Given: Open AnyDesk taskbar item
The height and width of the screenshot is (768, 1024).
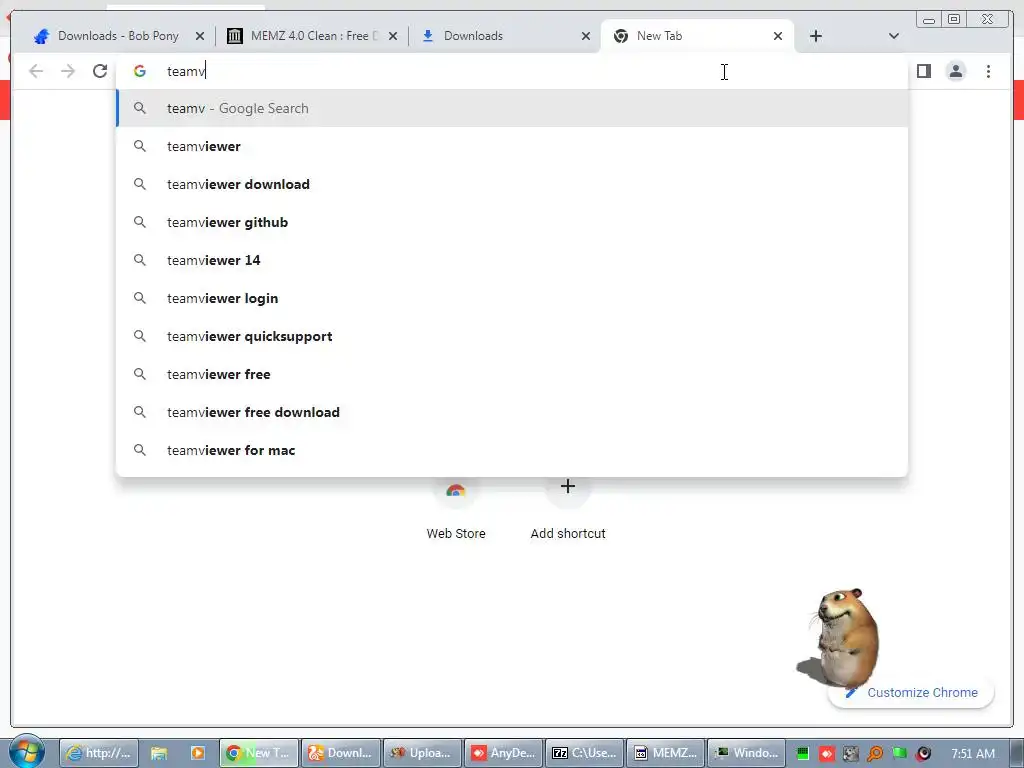Looking at the screenshot, I should coord(504,753).
